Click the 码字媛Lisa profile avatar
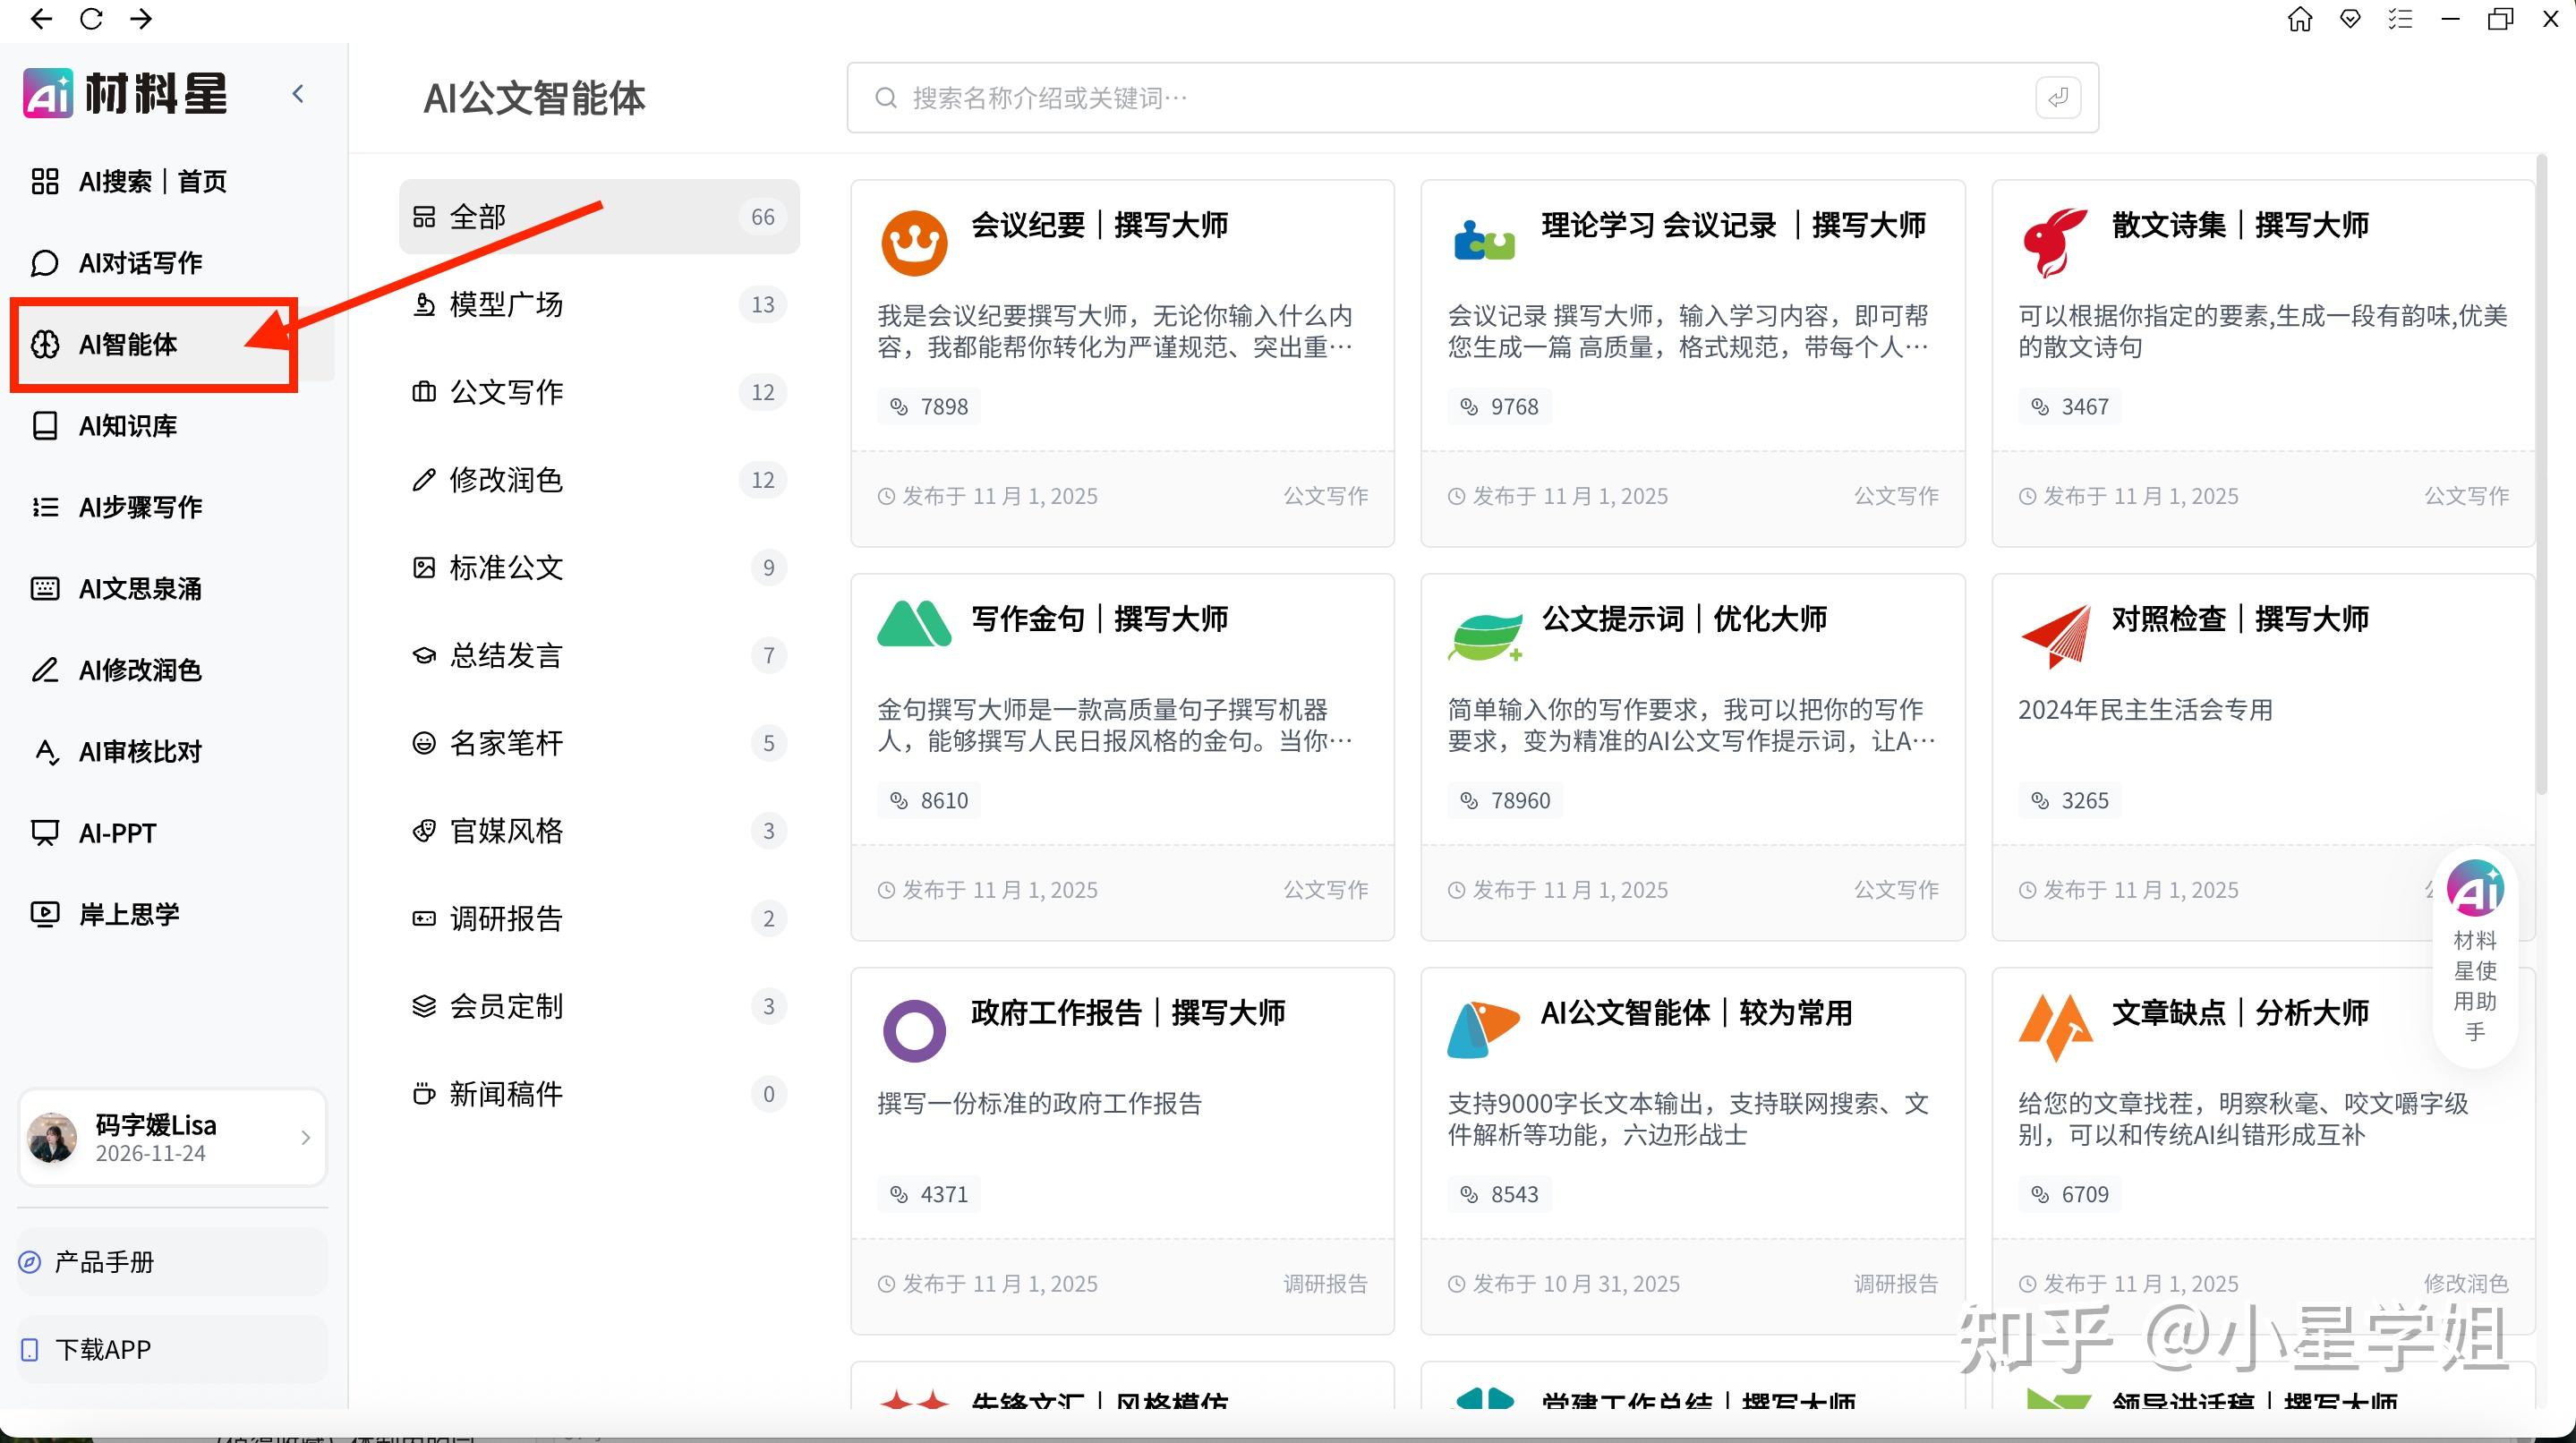The image size is (2576, 1443). coord(52,1138)
